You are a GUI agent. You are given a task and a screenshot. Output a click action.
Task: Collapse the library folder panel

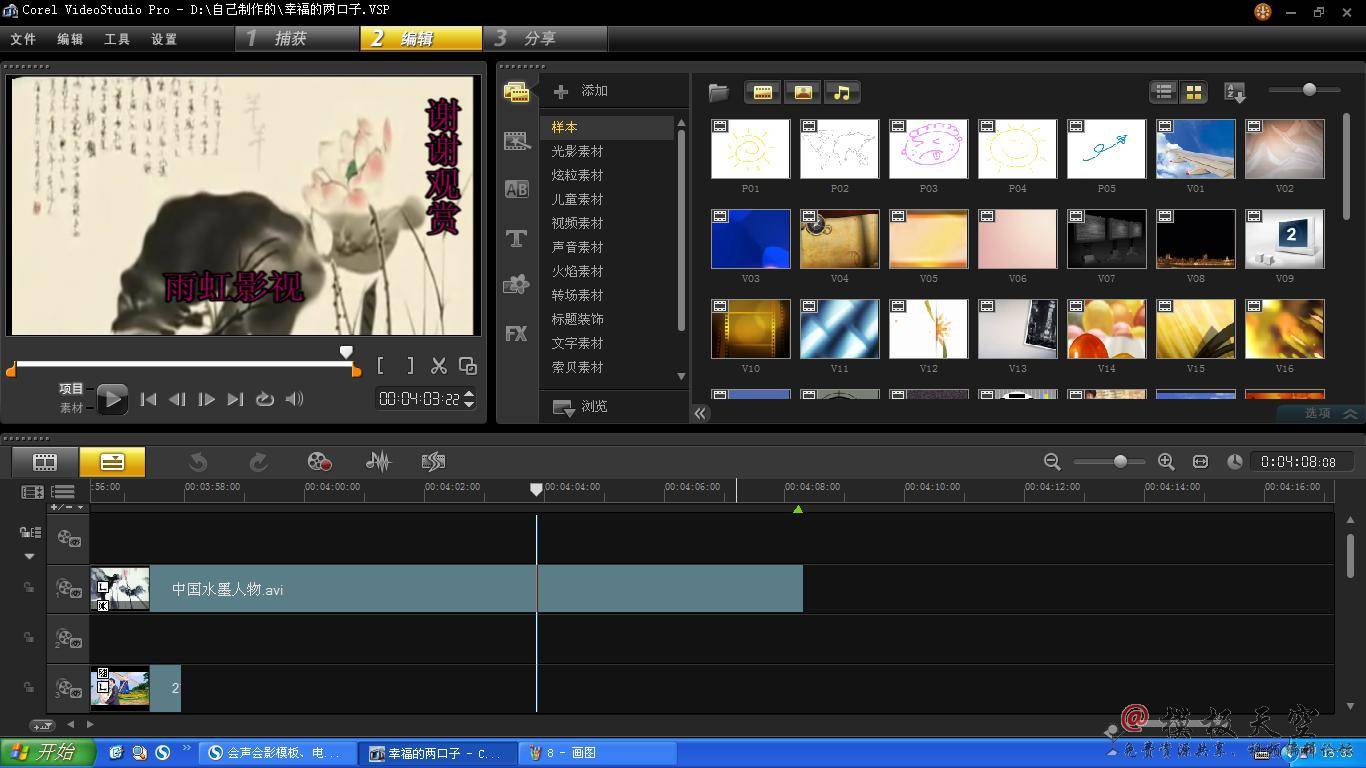[700, 413]
